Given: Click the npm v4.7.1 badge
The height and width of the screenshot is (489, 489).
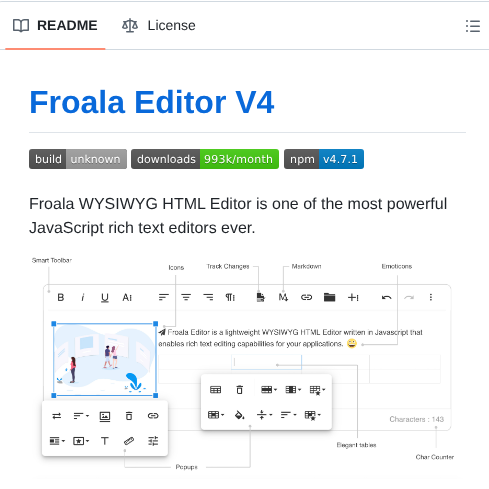Looking at the screenshot, I should click(324, 159).
